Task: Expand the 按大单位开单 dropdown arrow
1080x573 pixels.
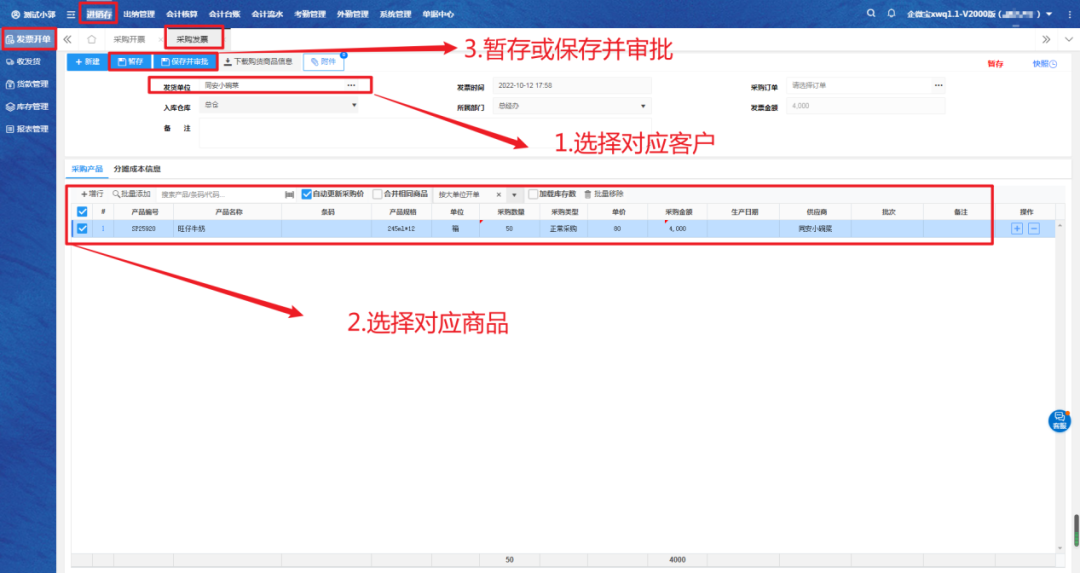Action: click(514, 194)
